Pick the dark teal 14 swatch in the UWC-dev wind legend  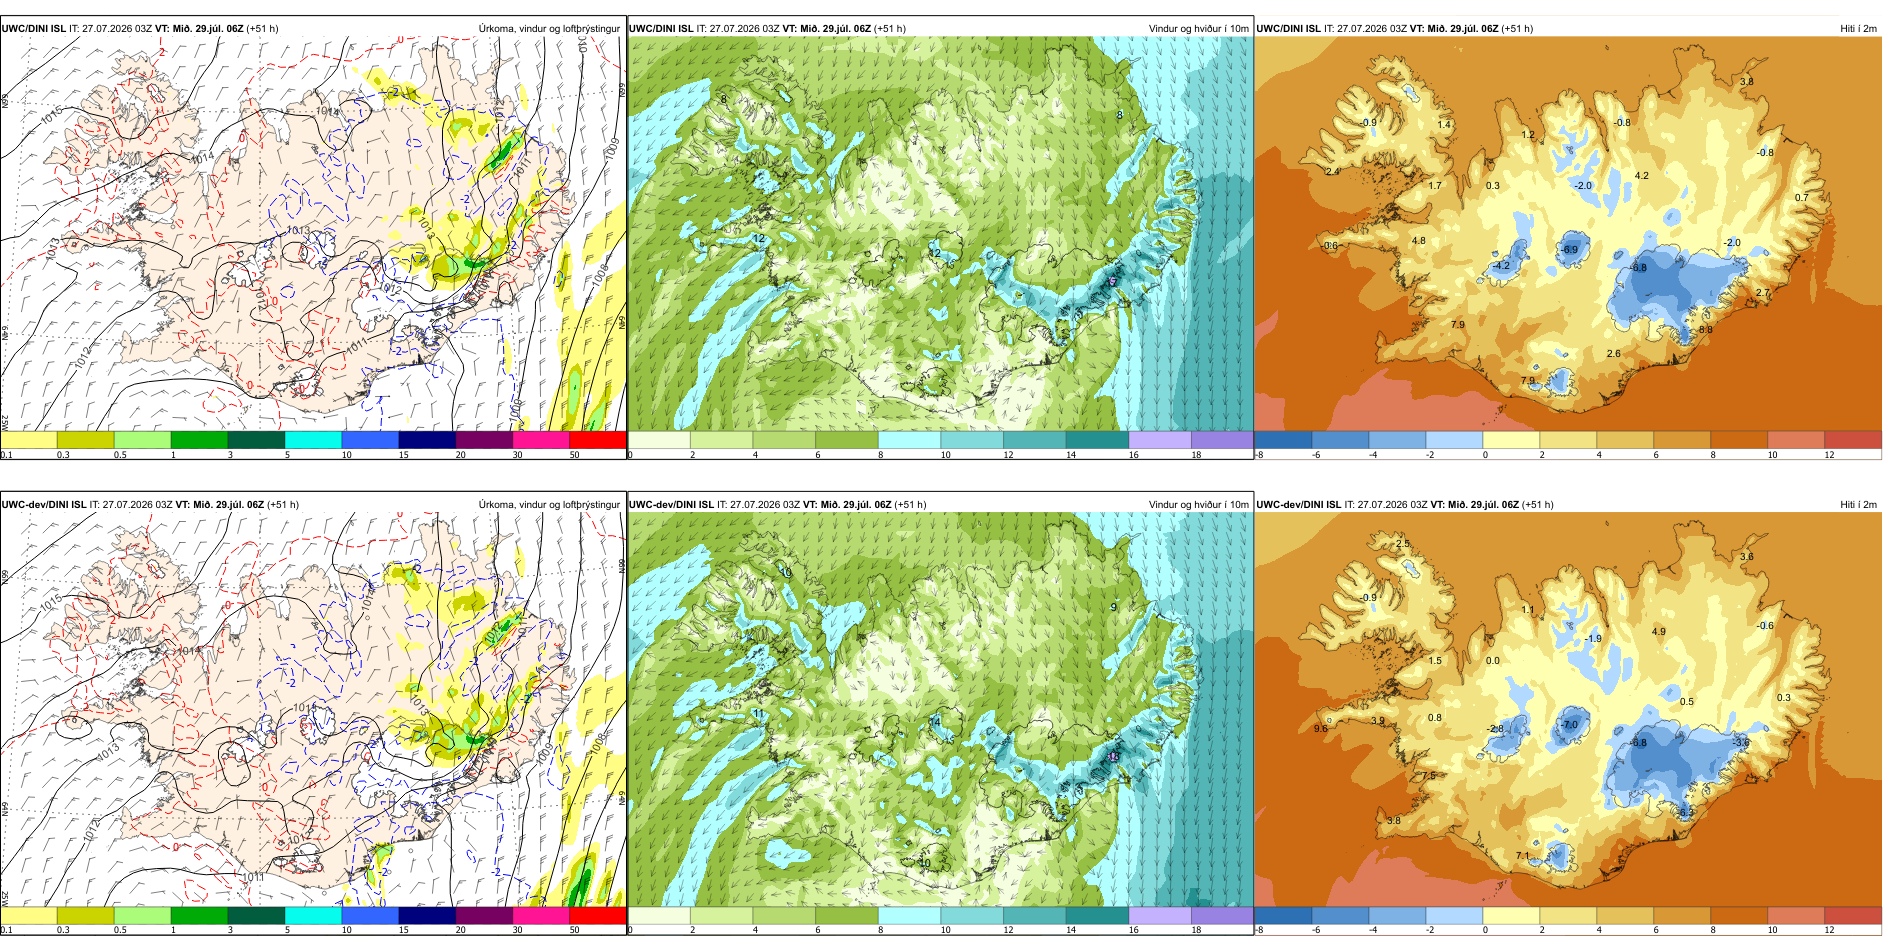[1097, 915]
